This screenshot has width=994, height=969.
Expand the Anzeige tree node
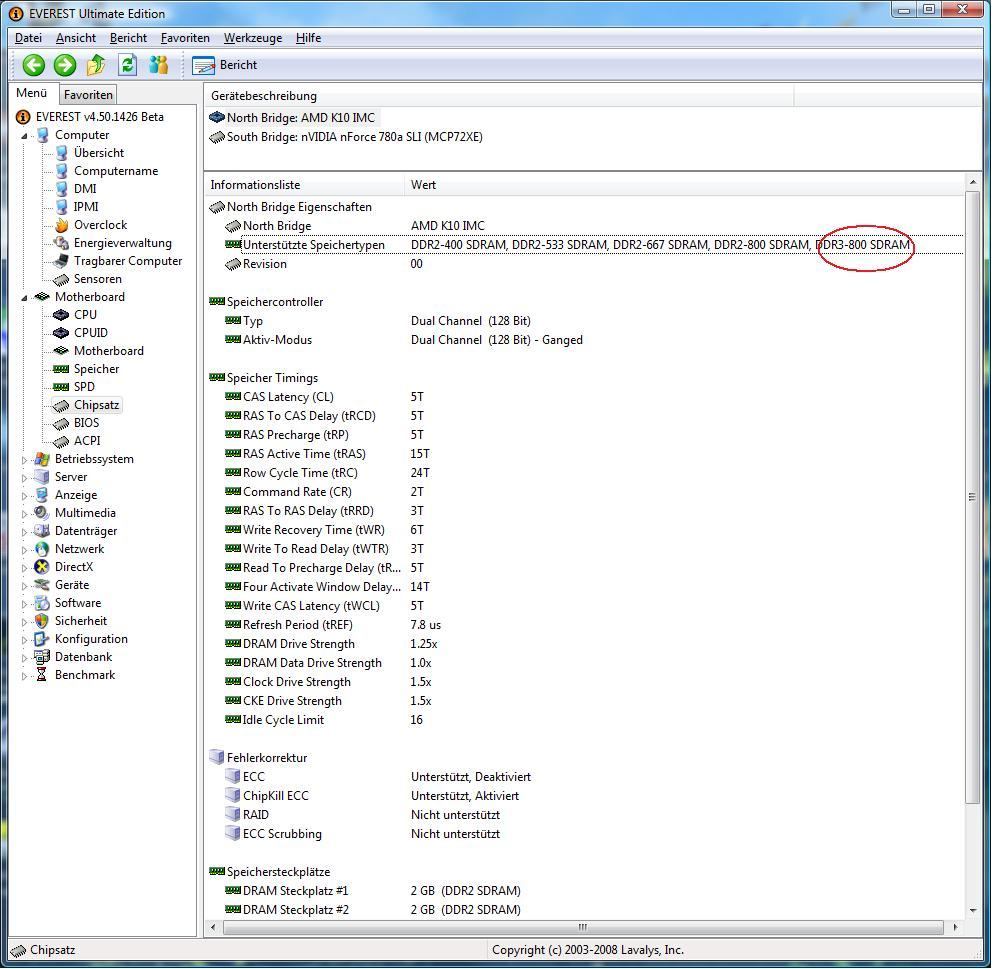pos(24,496)
